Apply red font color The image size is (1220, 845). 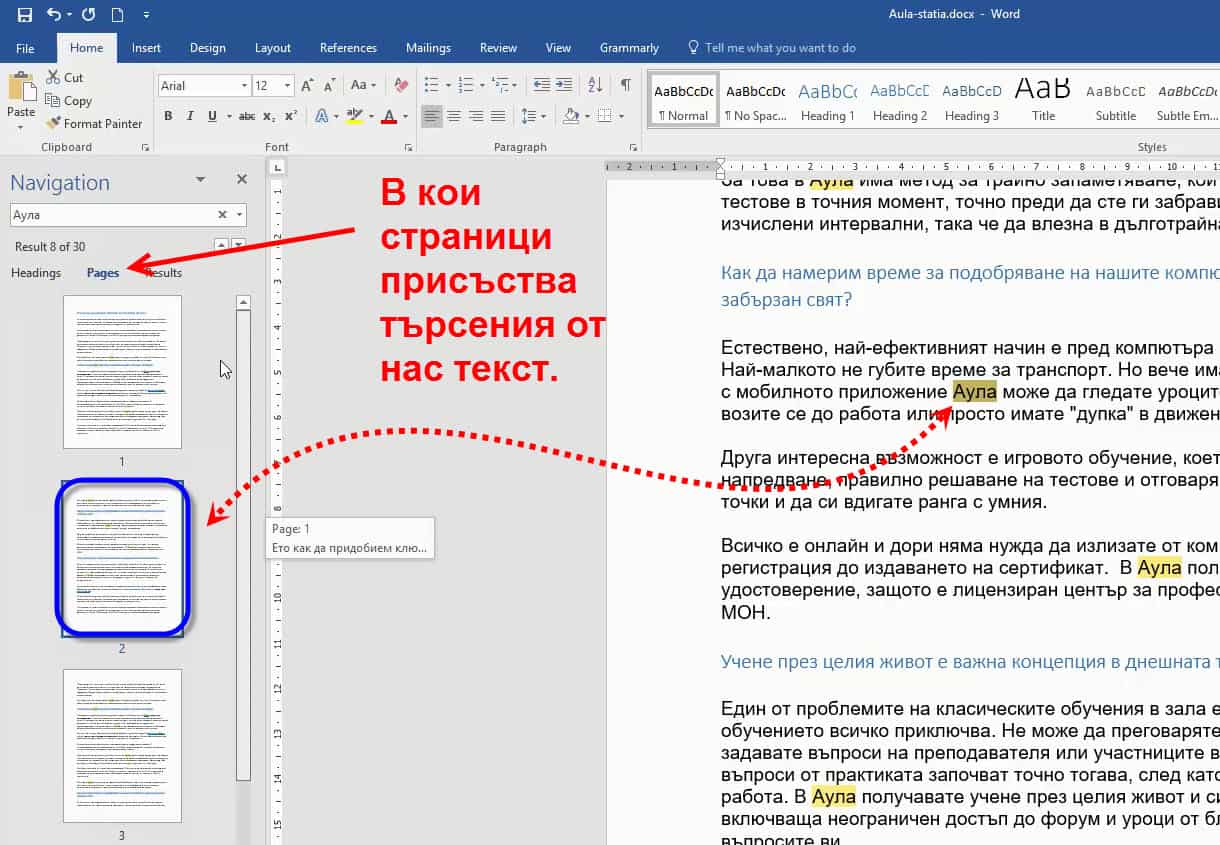pyautogui.click(x=389, y=117)
